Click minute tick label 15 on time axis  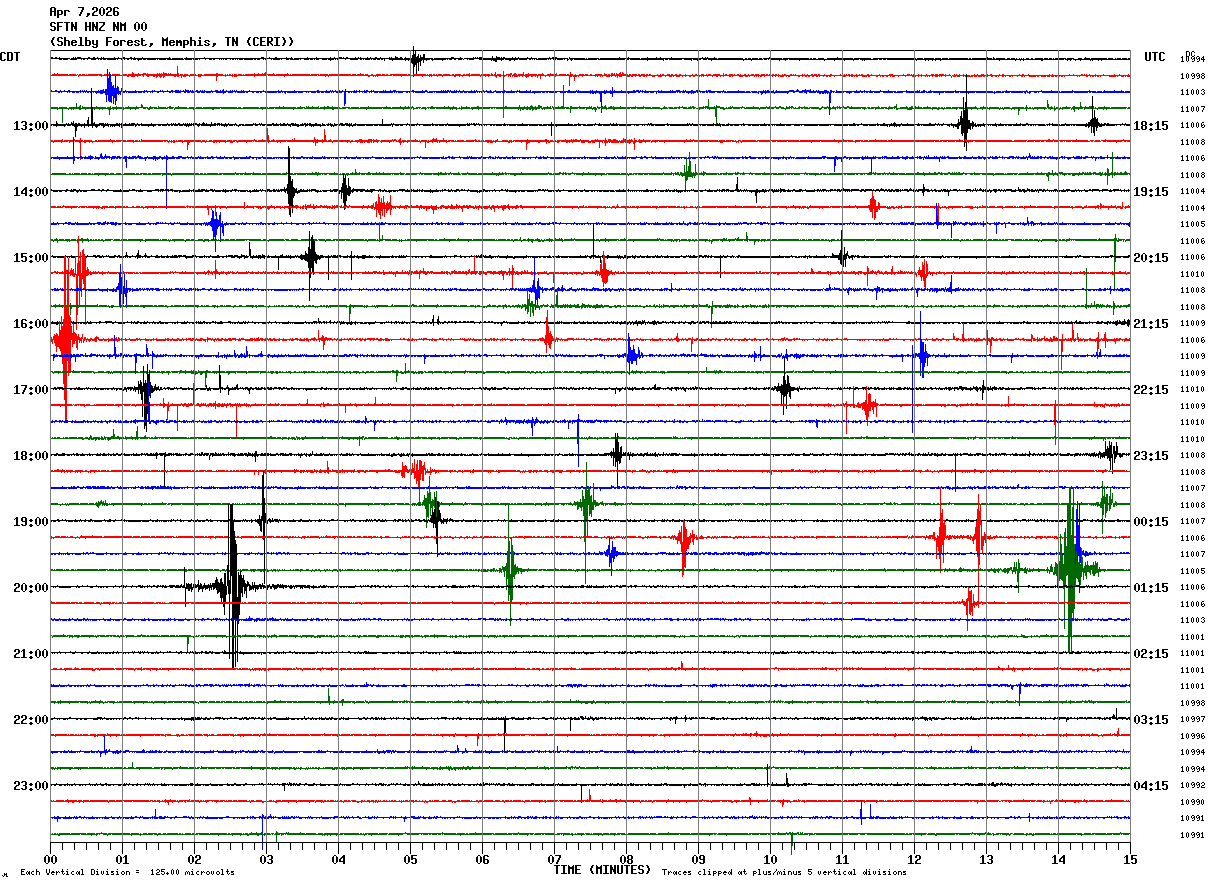[1130, 859]
